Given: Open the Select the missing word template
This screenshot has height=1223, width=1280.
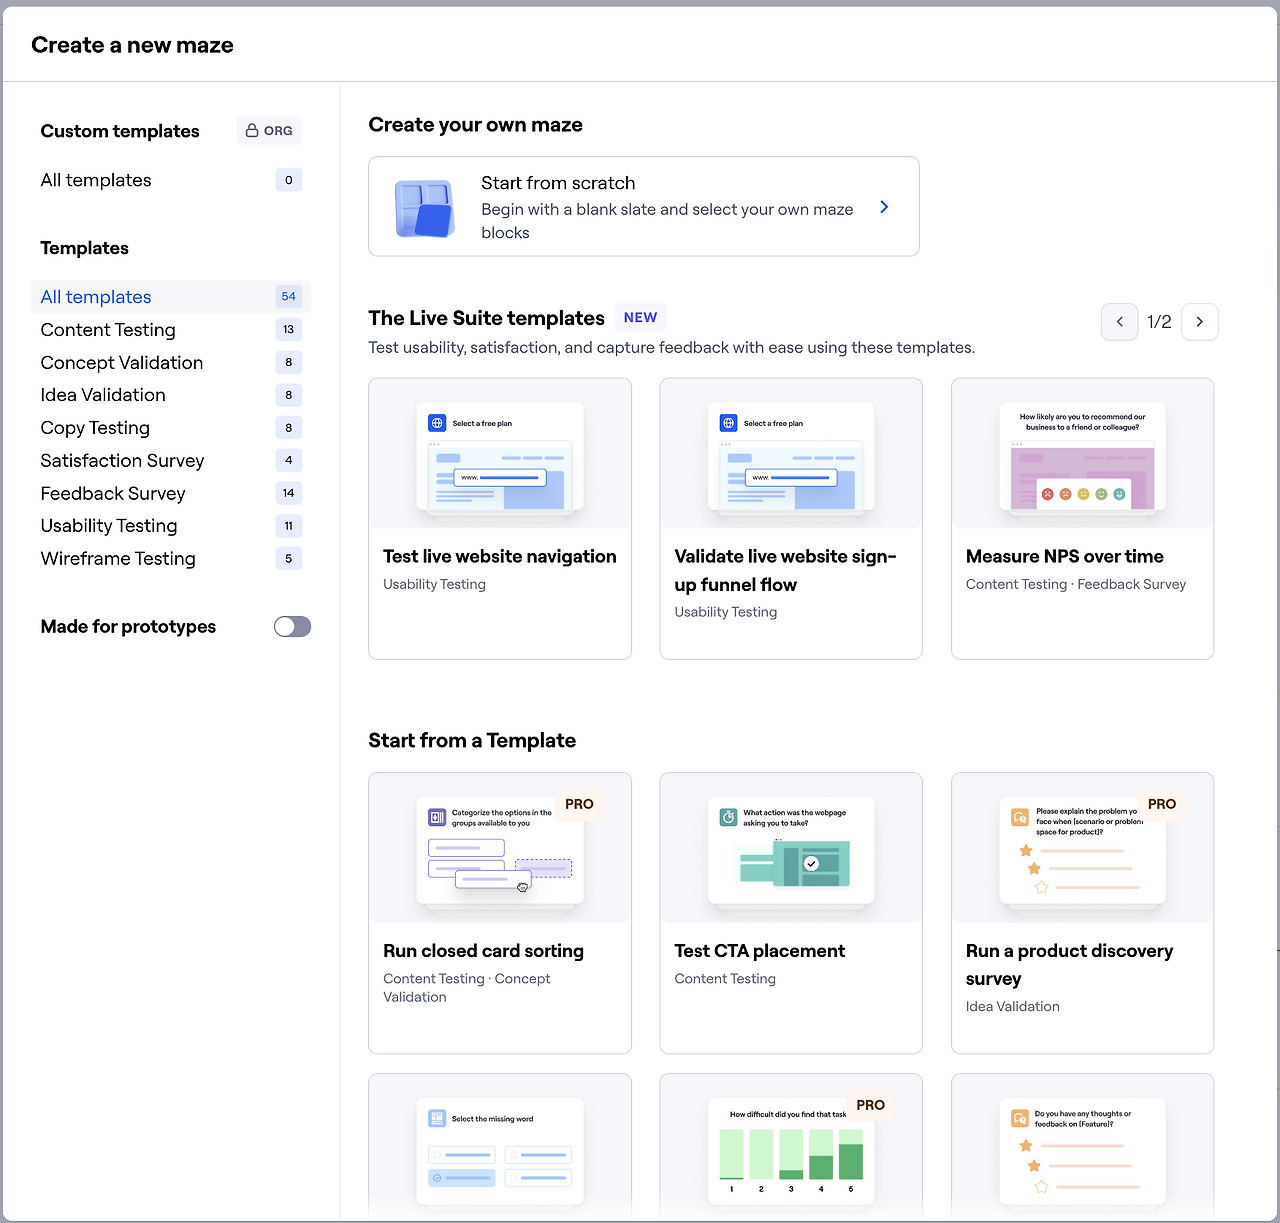Looking at the screenshot, I should (x=500, y=1147).
